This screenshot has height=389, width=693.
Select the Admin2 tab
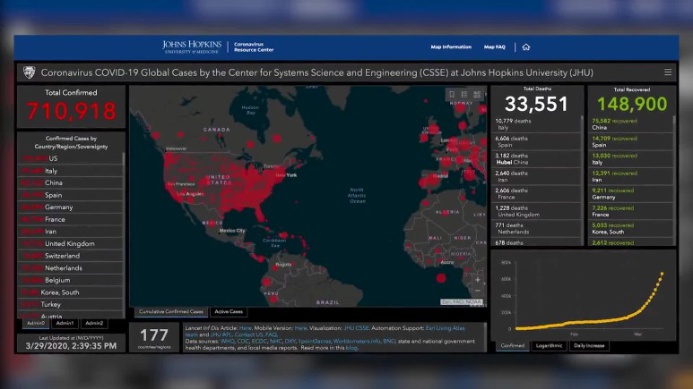pyautogui.click(x=94, y=324)
